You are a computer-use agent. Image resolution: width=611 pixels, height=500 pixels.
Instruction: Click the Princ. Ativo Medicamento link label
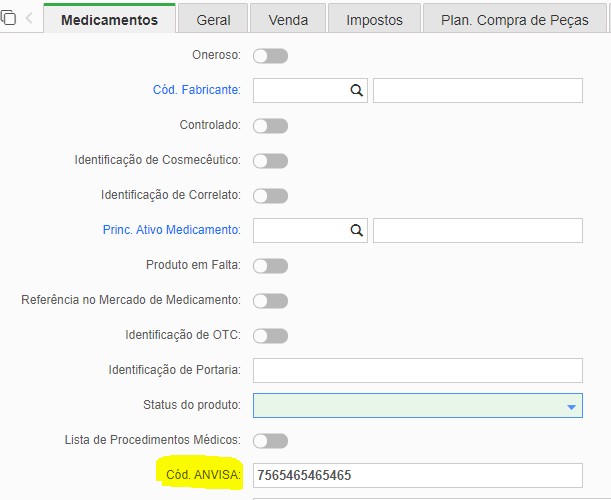(172, 230)
